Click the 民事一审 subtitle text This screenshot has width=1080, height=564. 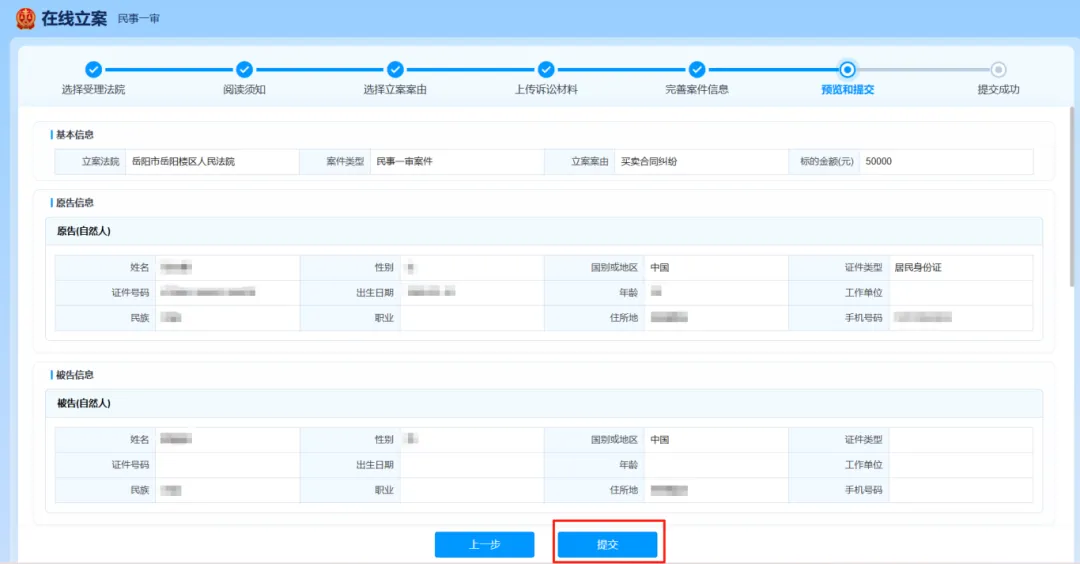tap(138, 19)
